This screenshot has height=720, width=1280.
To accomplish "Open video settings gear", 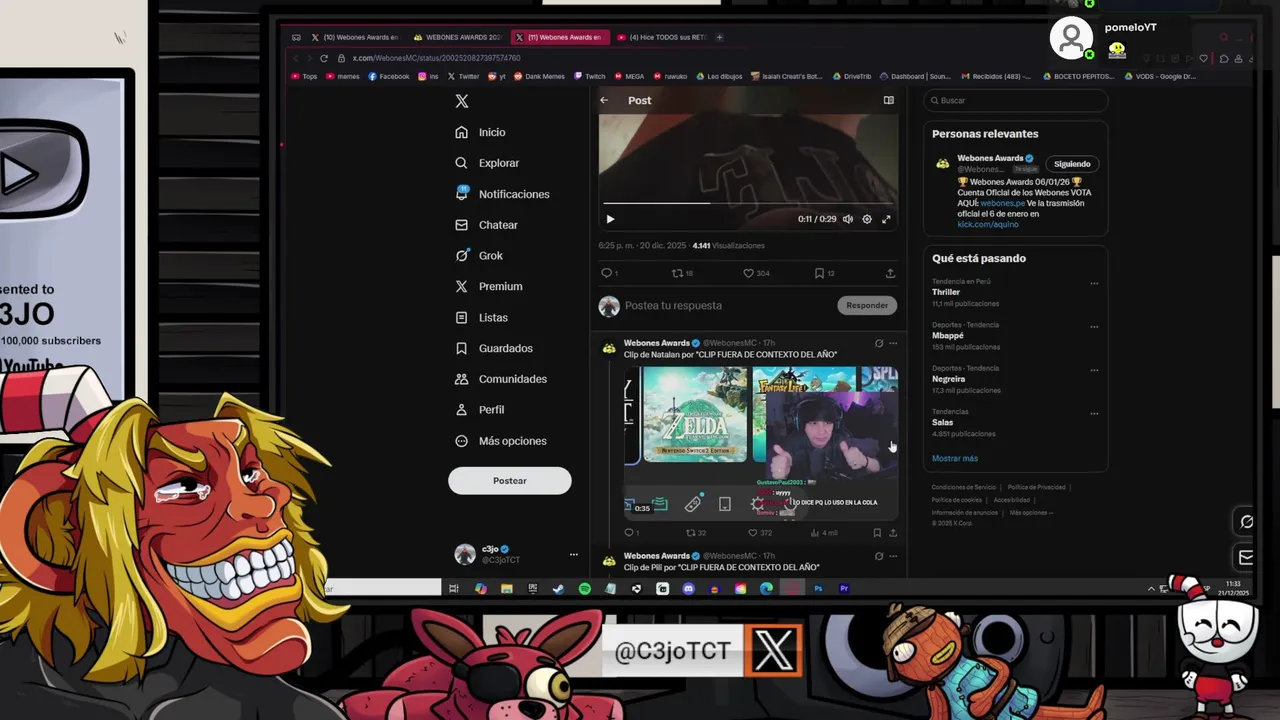I will click(x=867, y=219).
